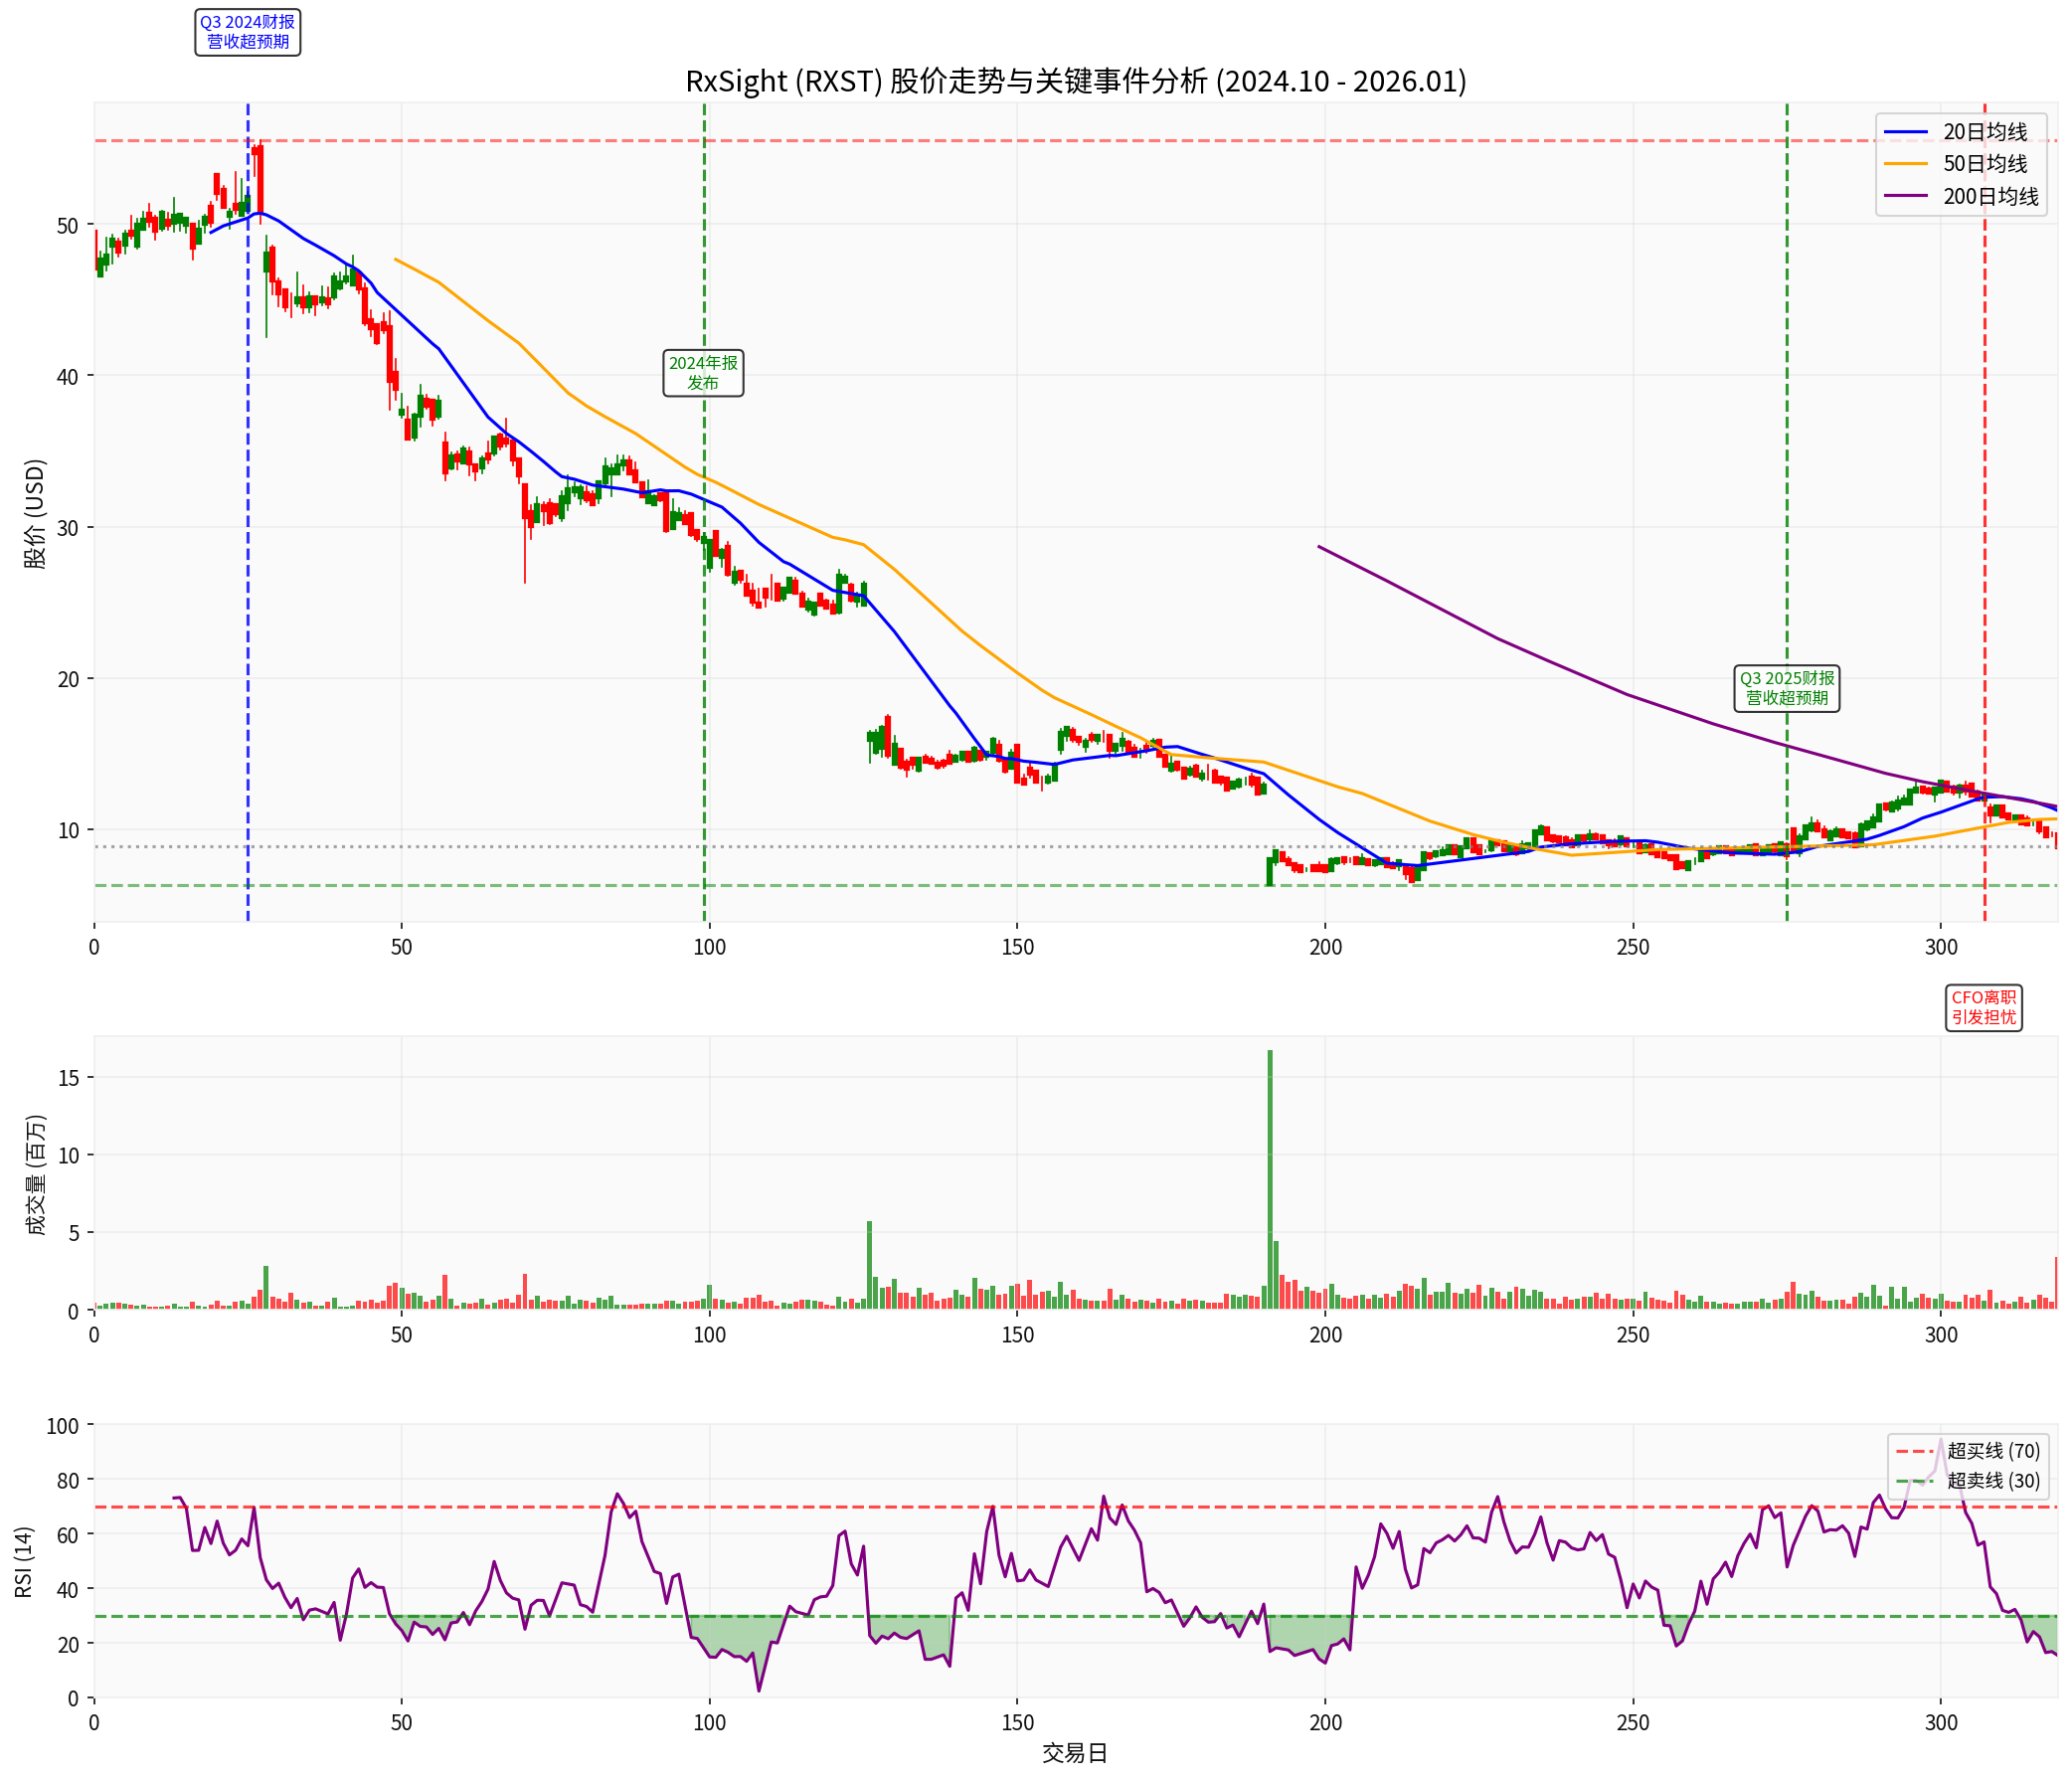This screenshot has width=2072, height=1780.
Task: Click 200日均线 legend entry
Action: [x=1990, y=196]
